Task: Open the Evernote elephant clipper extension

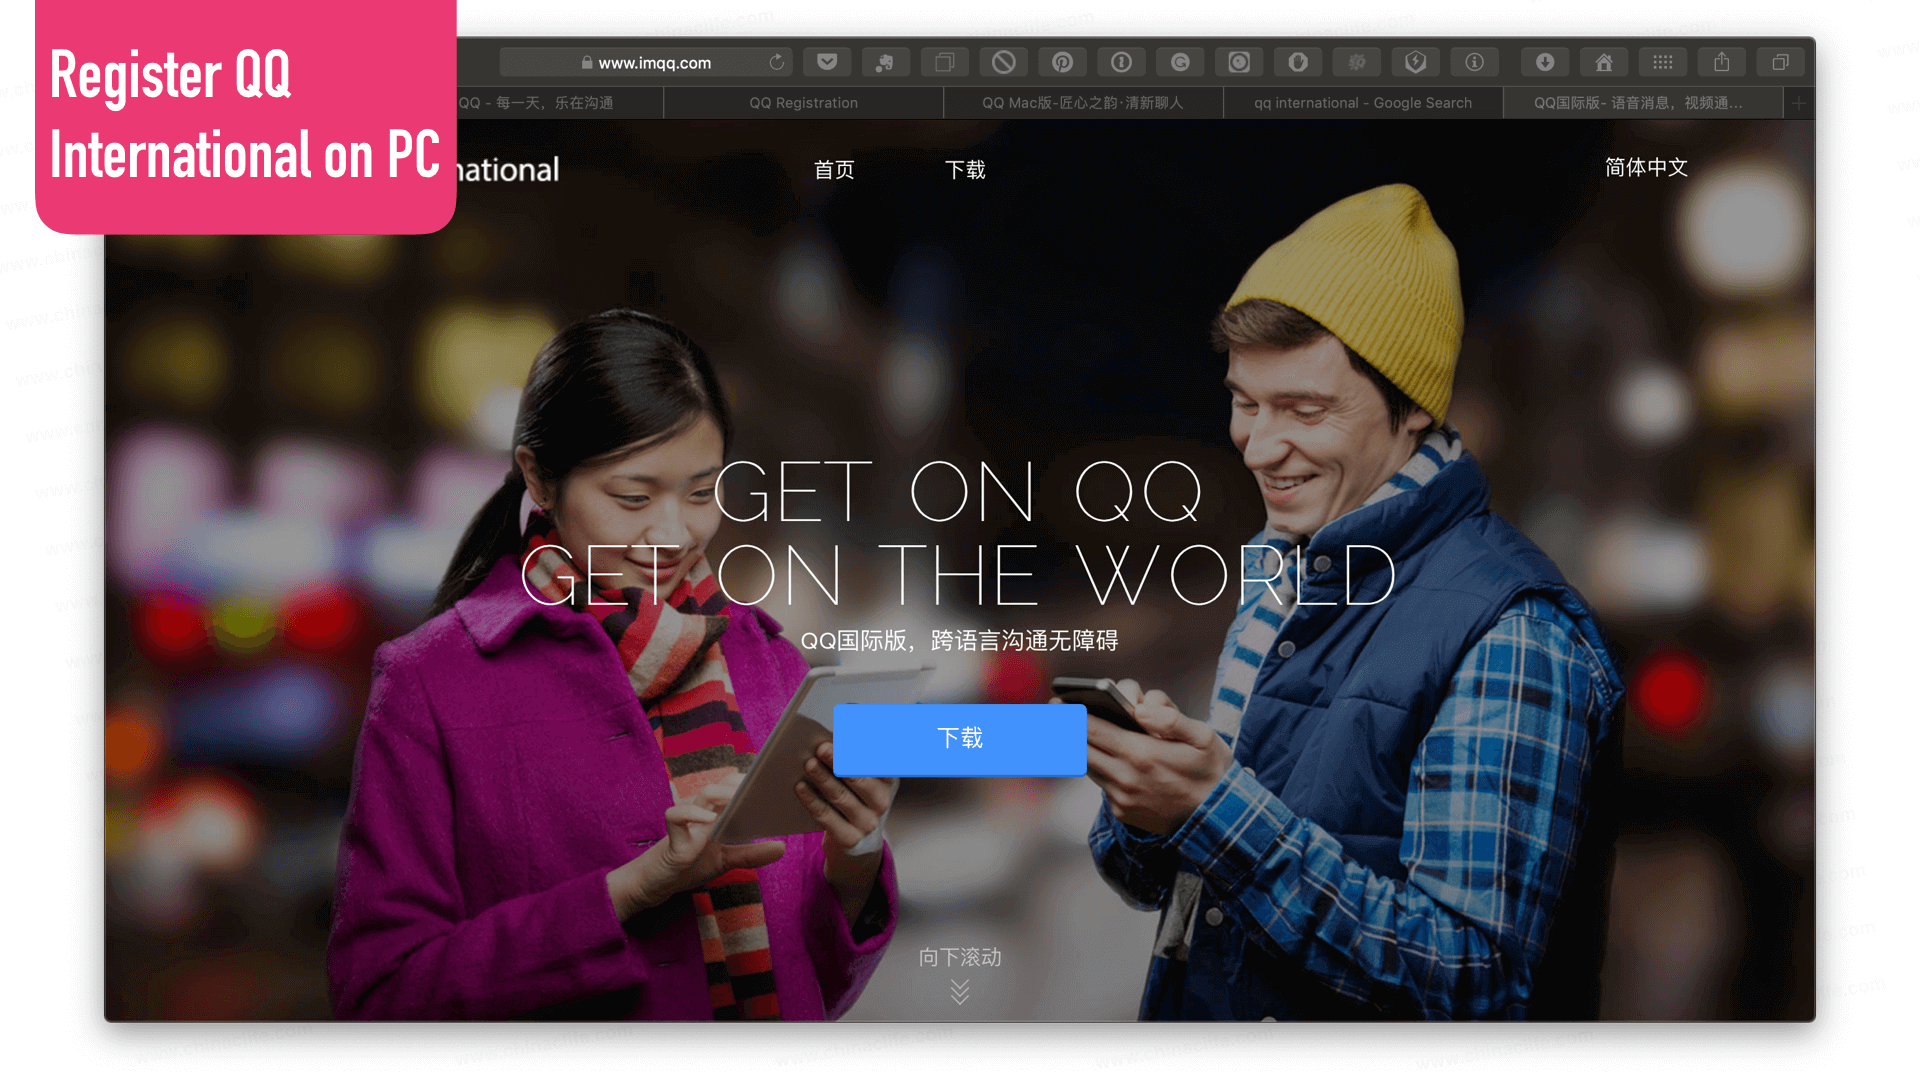Action: [x=885, y=62]
